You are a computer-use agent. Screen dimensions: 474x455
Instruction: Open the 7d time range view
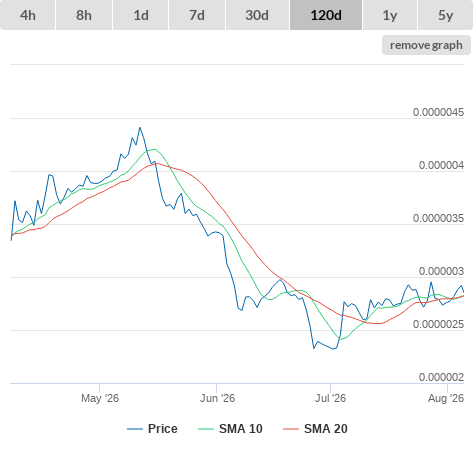coord(197,15)
